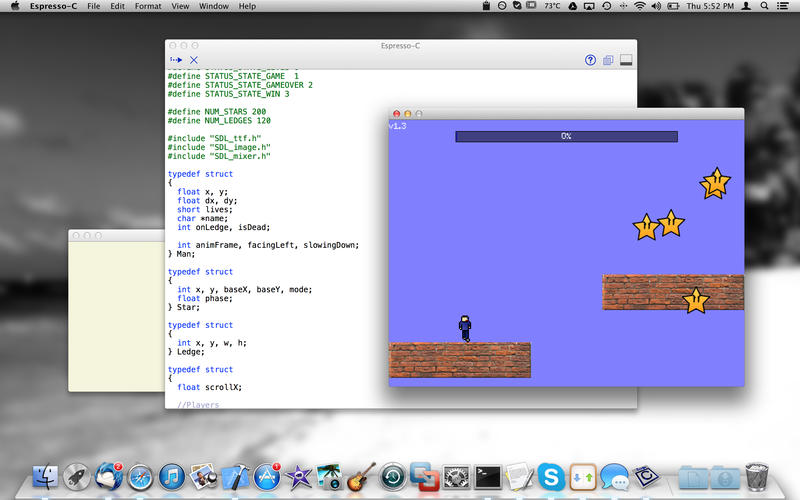800x500 pixels.
Task: Open the Notification Center list icon
Action: click(x=786, y=6)
